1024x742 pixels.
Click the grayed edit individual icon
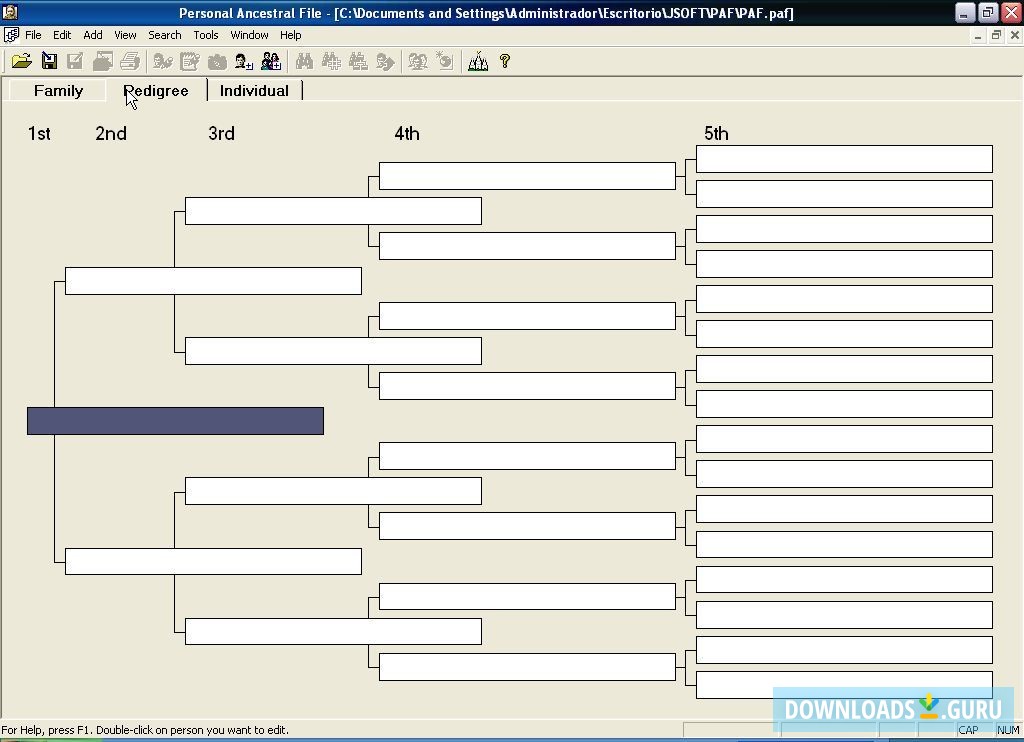point(163,61)
